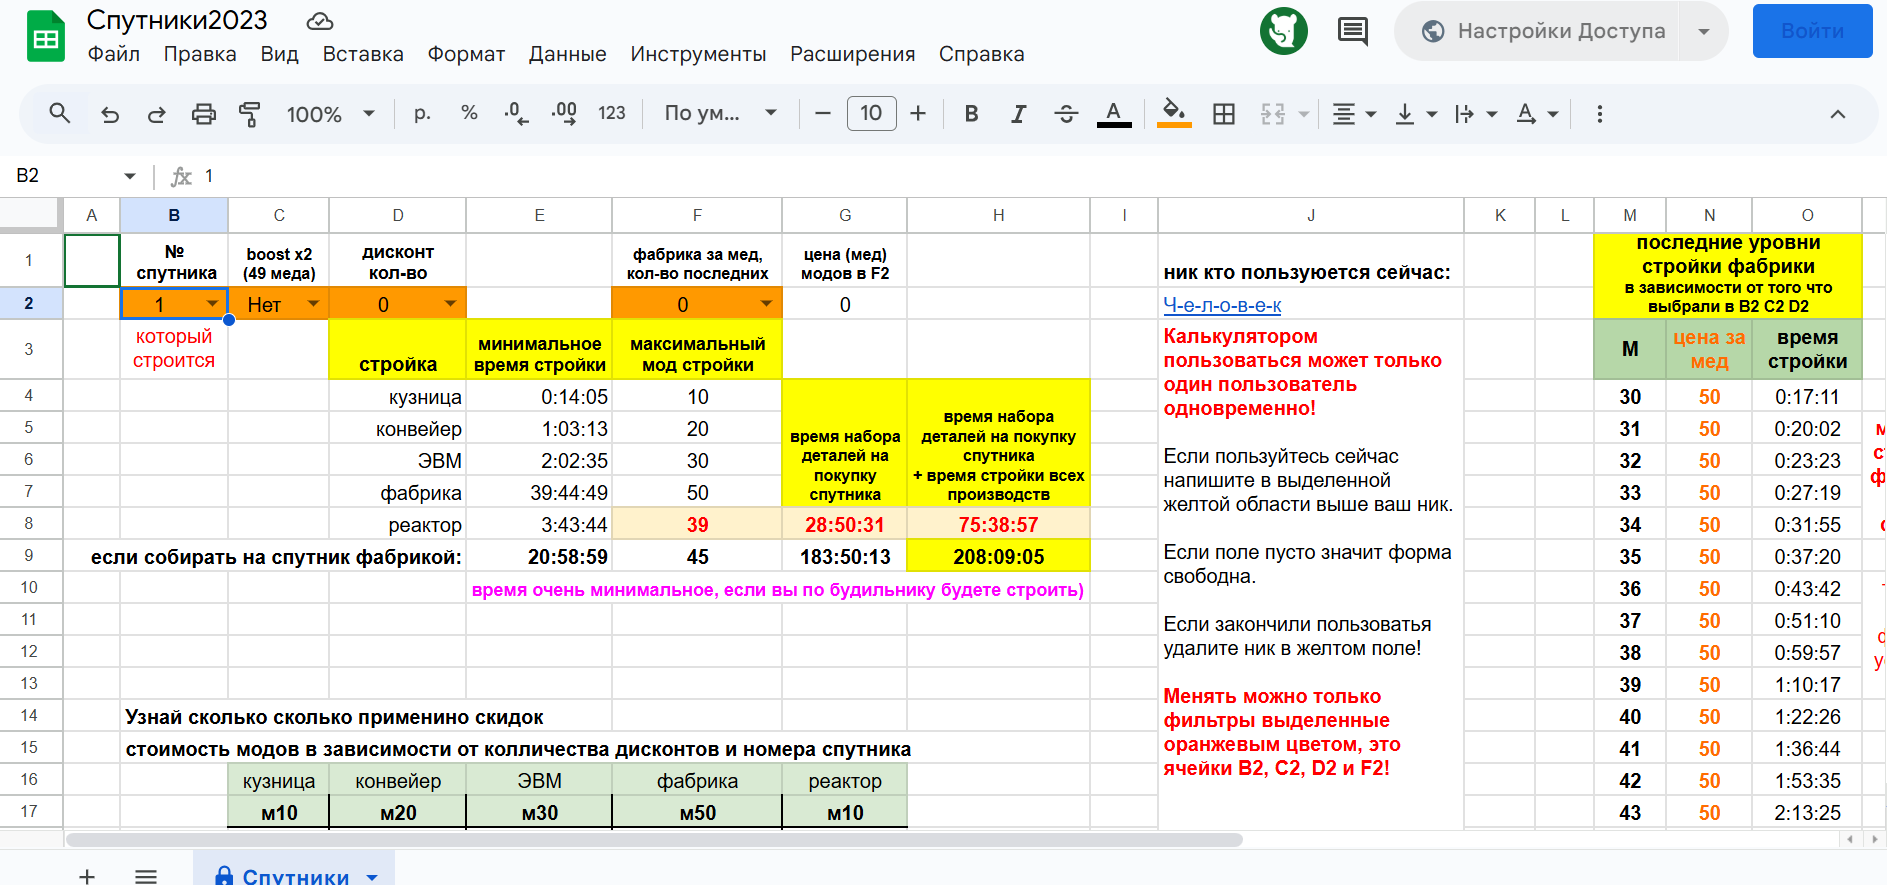
Task: Open the Расширения menu
Action: 852,54
